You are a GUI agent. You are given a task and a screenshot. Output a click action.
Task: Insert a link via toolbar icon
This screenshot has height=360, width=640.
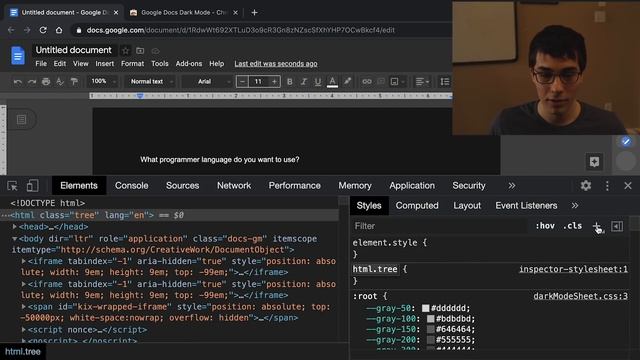coord(367,82)
